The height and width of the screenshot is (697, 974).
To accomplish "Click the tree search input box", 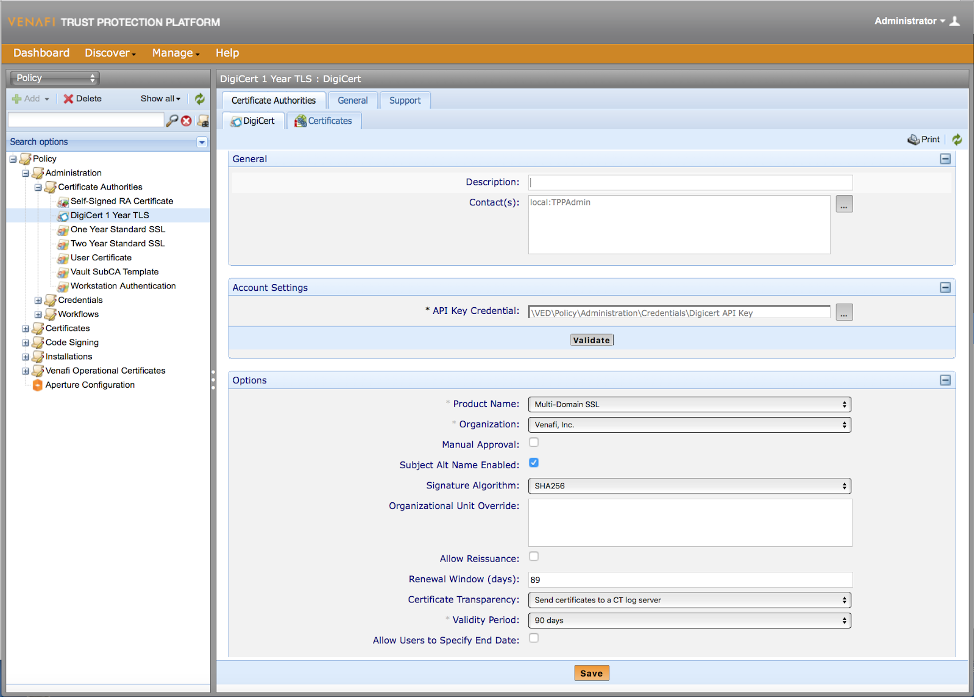I will pyautogui.click(x=86, y=121).
